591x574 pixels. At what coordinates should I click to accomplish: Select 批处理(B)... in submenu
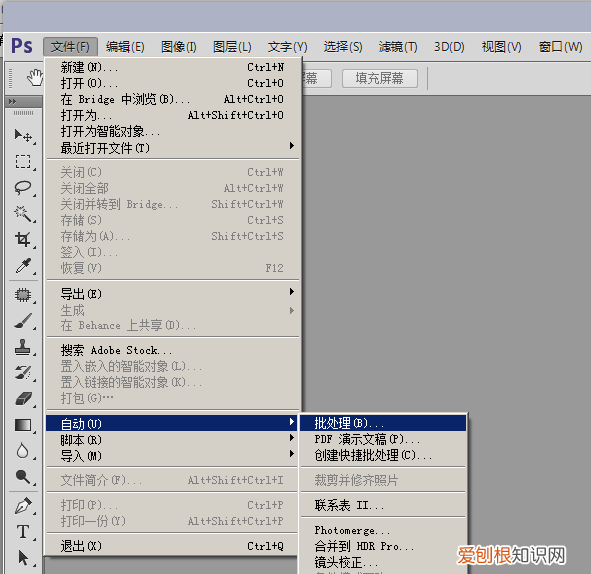pyautogui.click(x=383, y=423)
